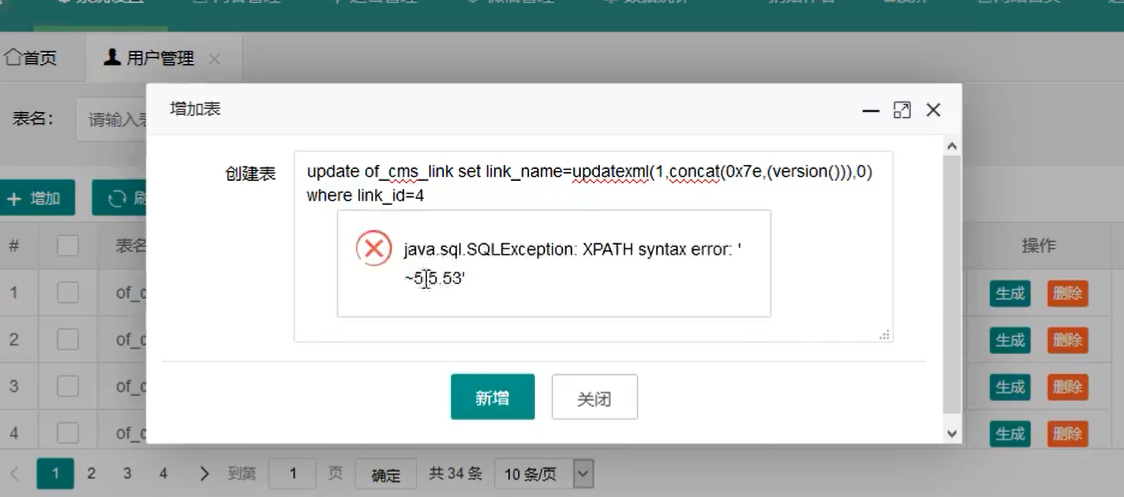Click the dialog vertical scrollbar thumb
This screenshot has height=497, width=1124.
pyautogui.click(x=952, y=283)
